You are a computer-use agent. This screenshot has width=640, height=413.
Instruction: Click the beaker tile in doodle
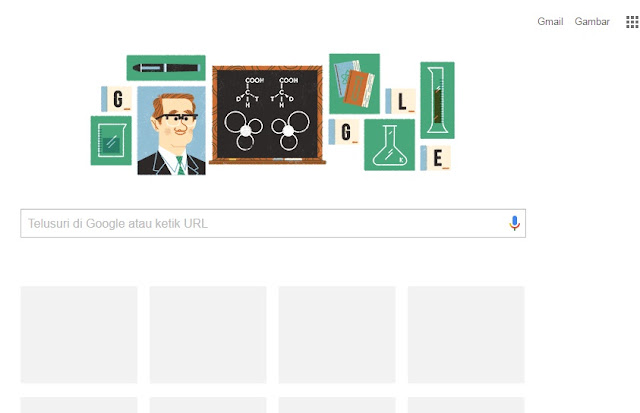111,141
